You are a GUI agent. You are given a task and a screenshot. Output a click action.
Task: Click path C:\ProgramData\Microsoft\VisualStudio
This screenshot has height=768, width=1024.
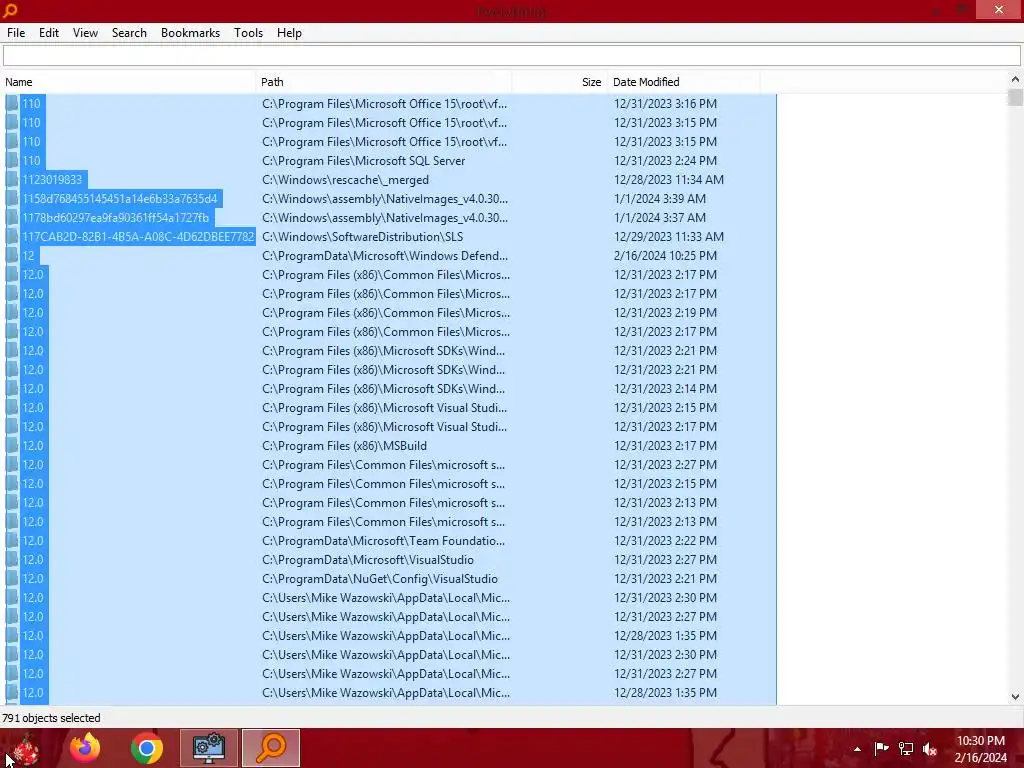368,560
